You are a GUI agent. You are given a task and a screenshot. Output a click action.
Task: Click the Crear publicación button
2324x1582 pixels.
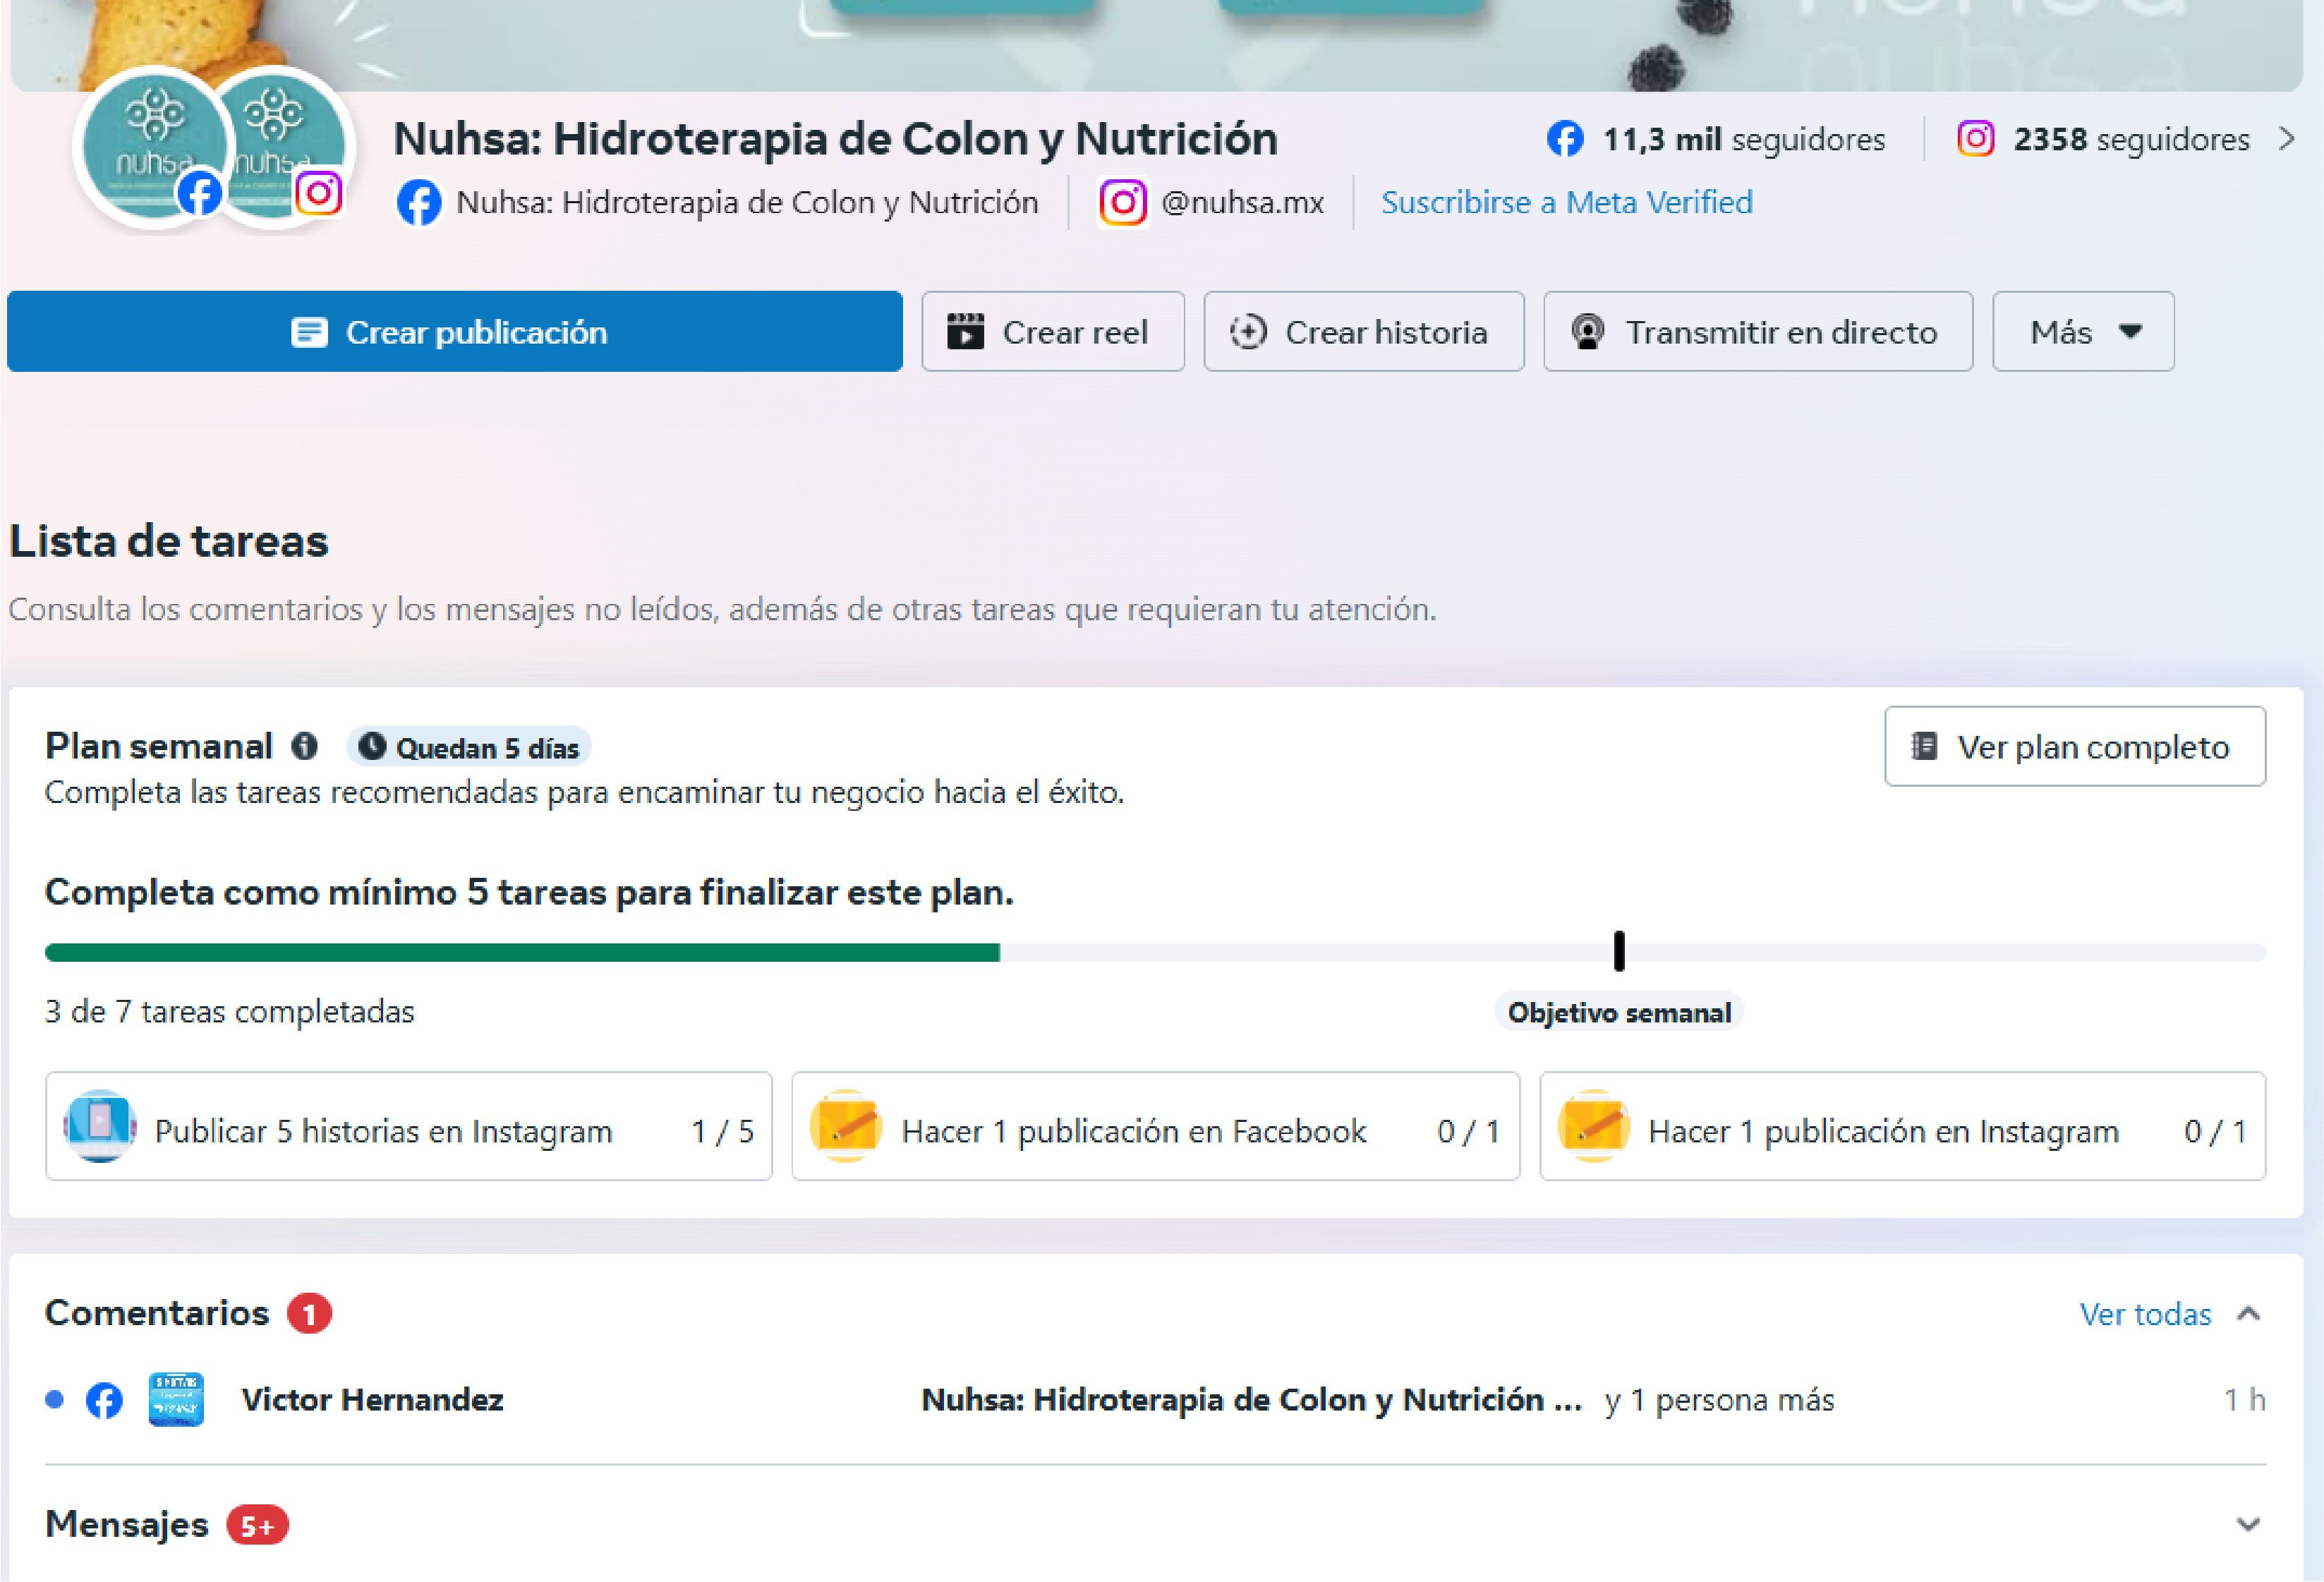click(x=455, y=332)
